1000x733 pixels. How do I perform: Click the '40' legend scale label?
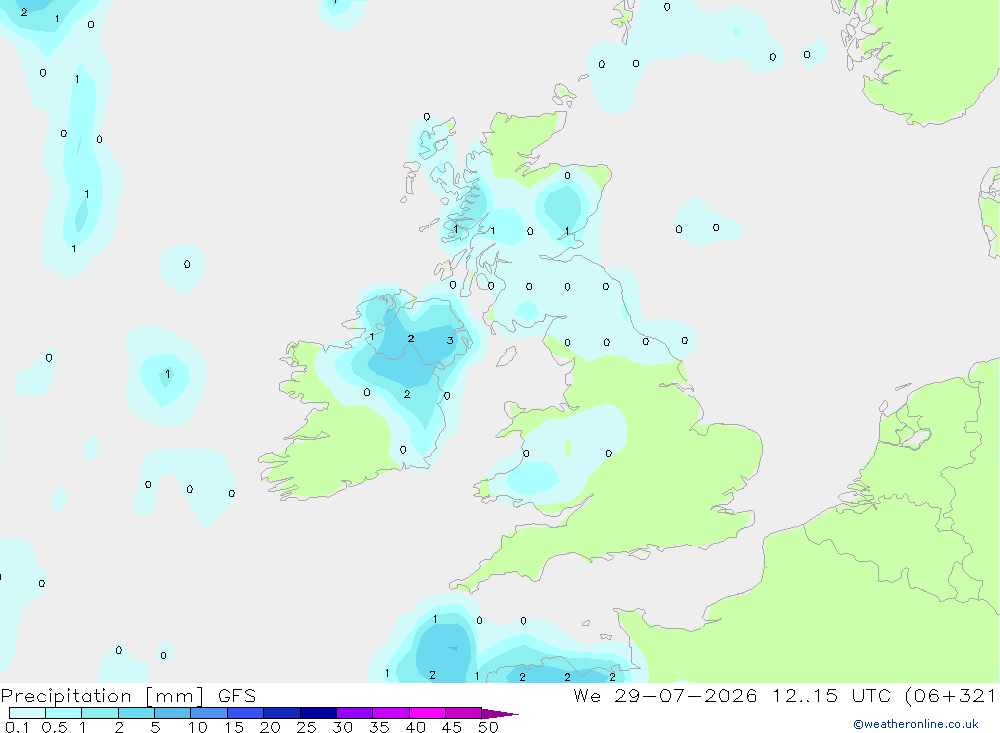[x=416, y=727]
